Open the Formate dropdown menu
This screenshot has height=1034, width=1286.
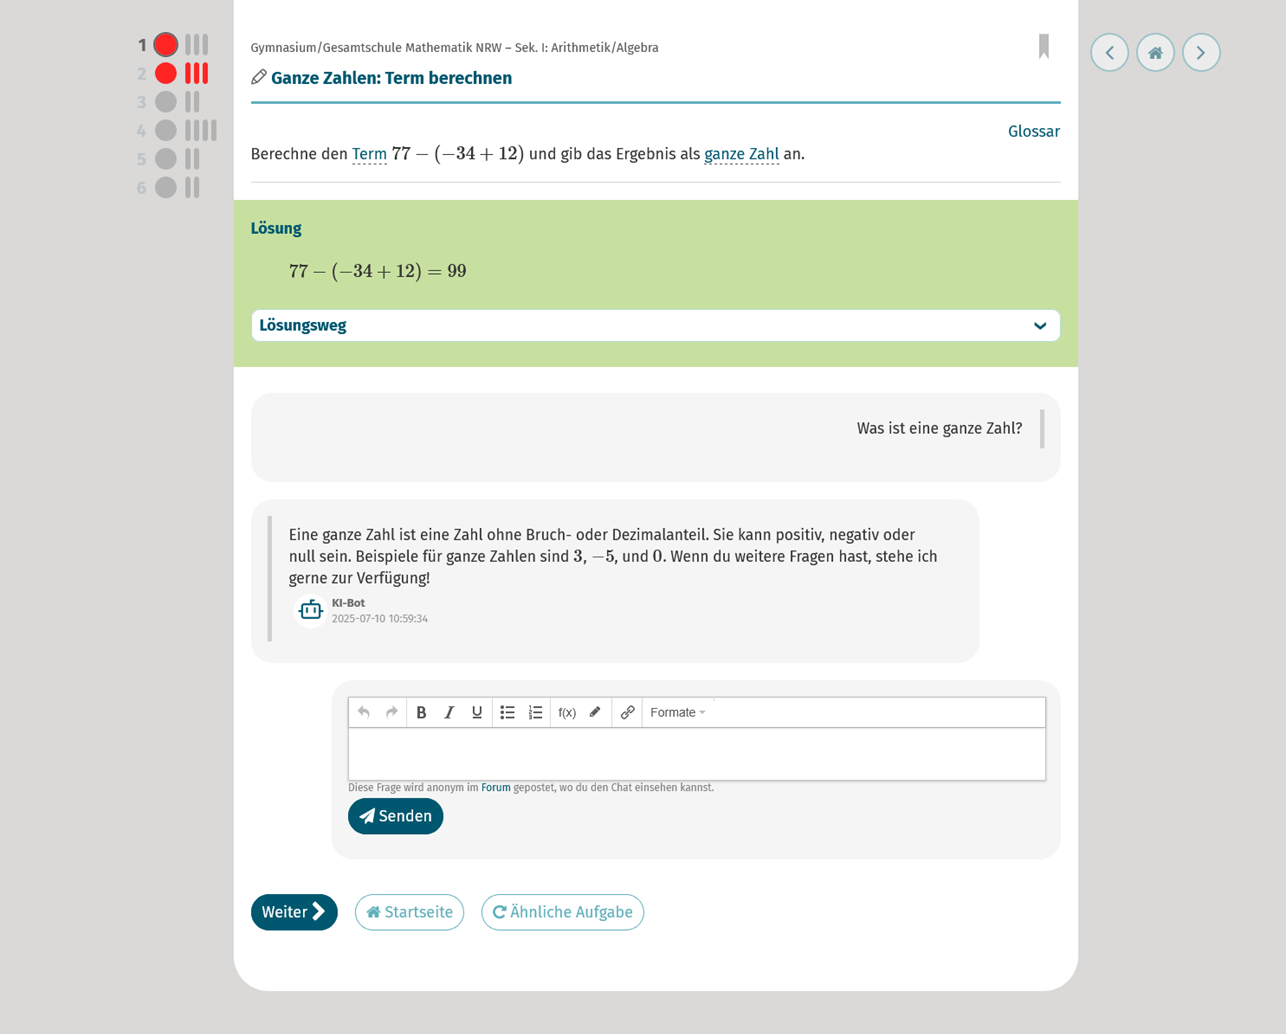(x=677, y=712)
